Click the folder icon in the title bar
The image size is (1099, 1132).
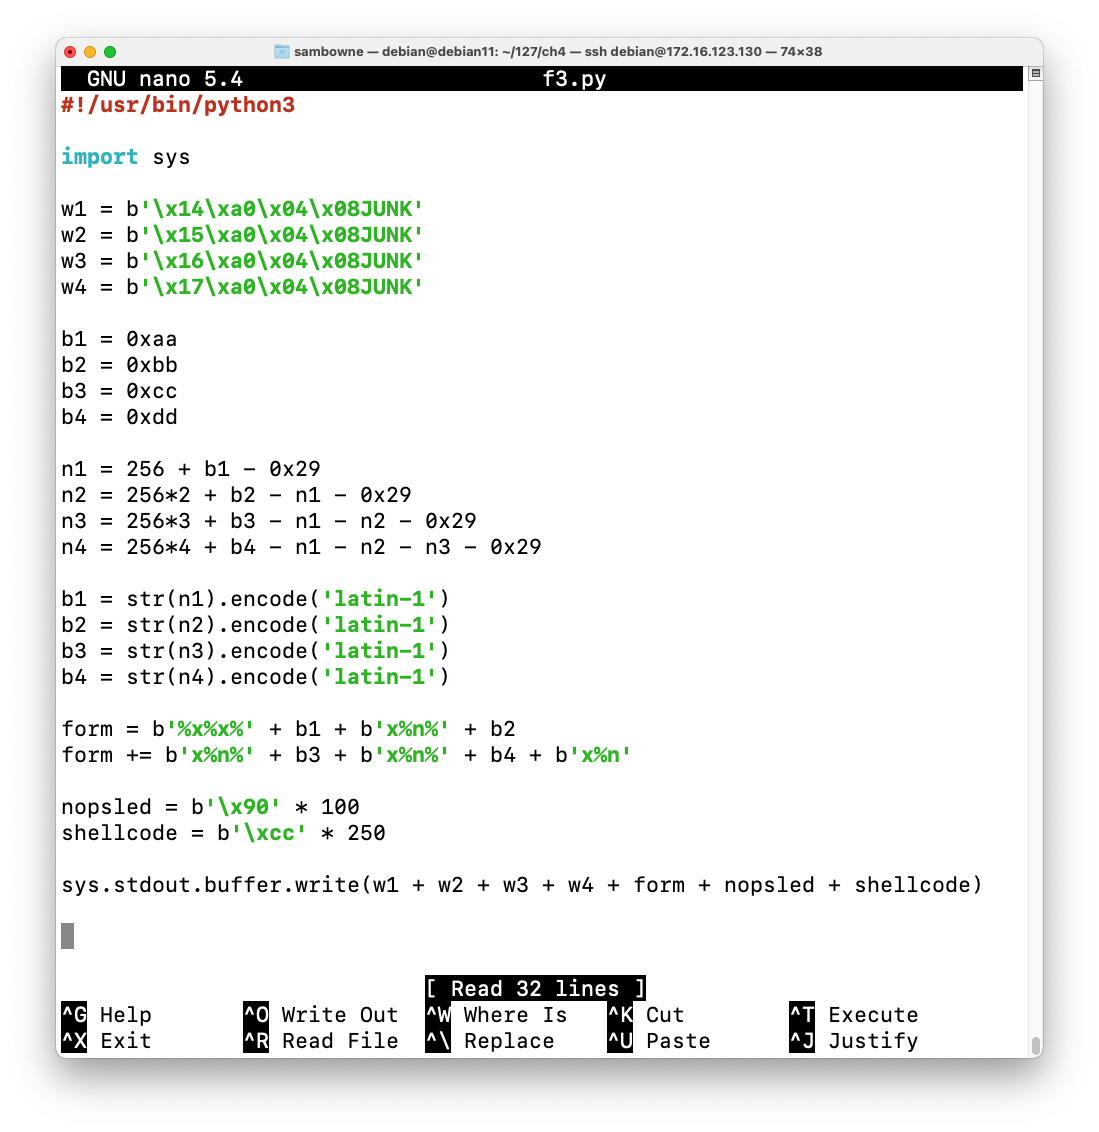coord(282,51)
